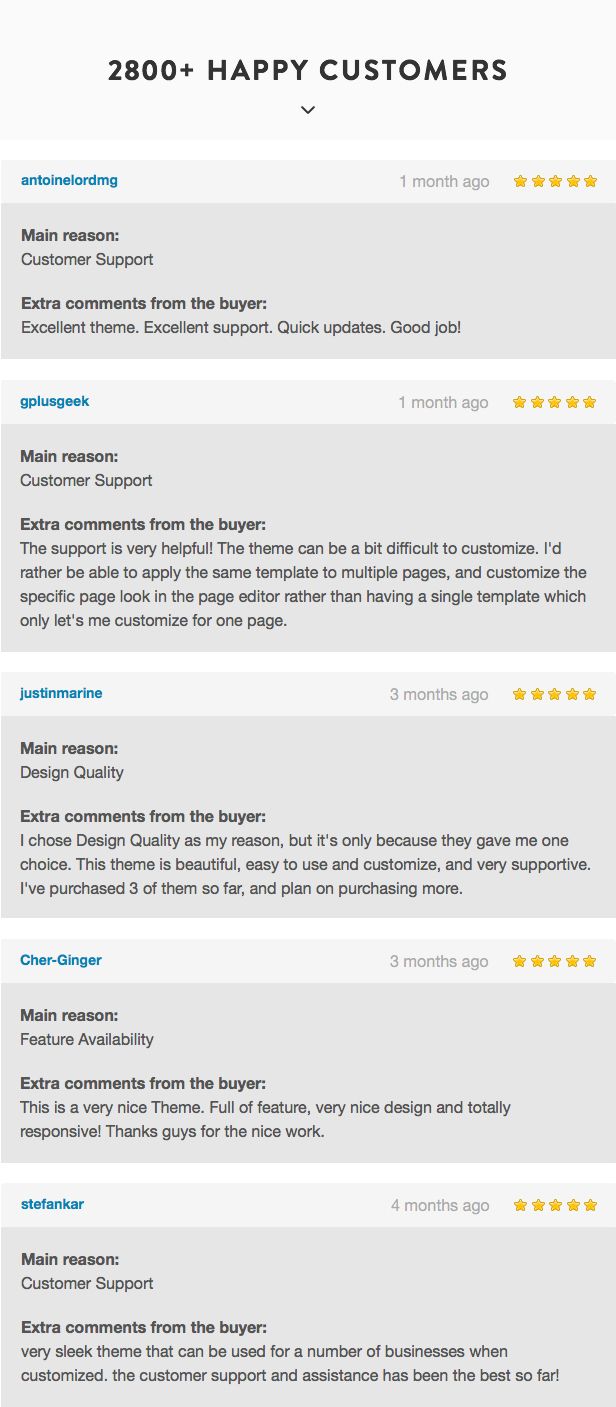Click the '2800+ Happy Customers' heading
The width and height of the screenshot is (616, 1407).
(308, 71)
